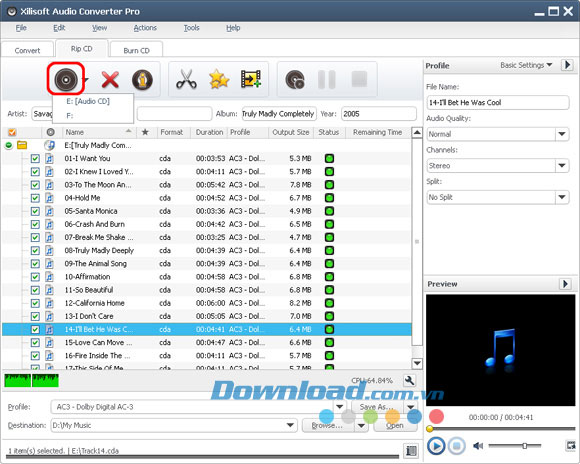This screenshot has width=580, height=464.
Task: Click the Load CD disc icon
Action: (66, 79)
